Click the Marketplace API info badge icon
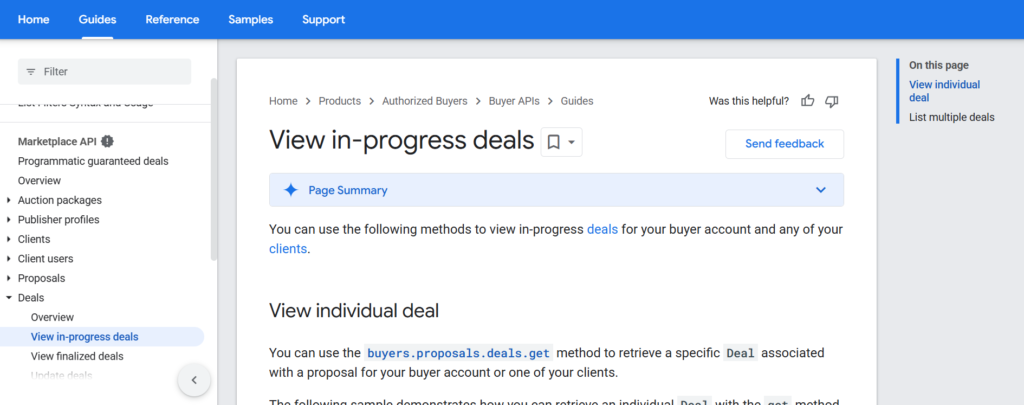The image size is (1024, 405). tap(107, 141)
